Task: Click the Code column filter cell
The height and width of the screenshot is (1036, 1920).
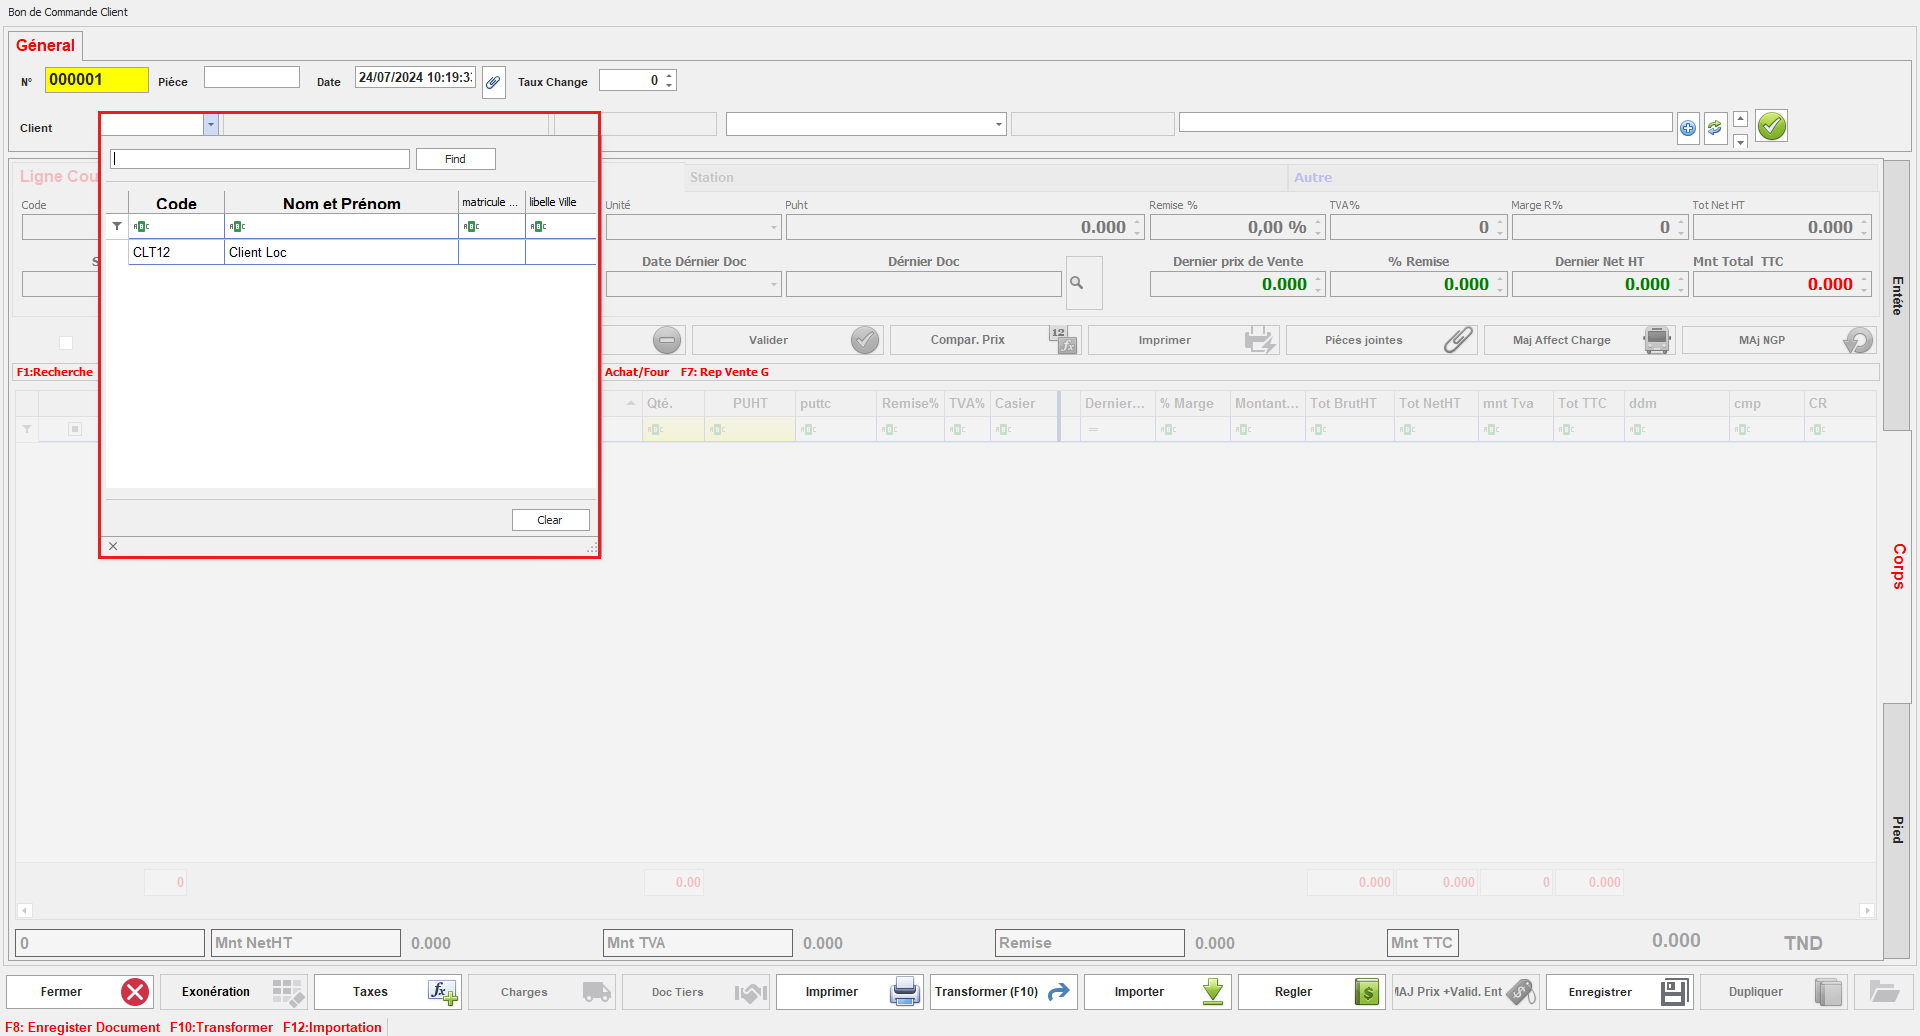Action: 176,226
